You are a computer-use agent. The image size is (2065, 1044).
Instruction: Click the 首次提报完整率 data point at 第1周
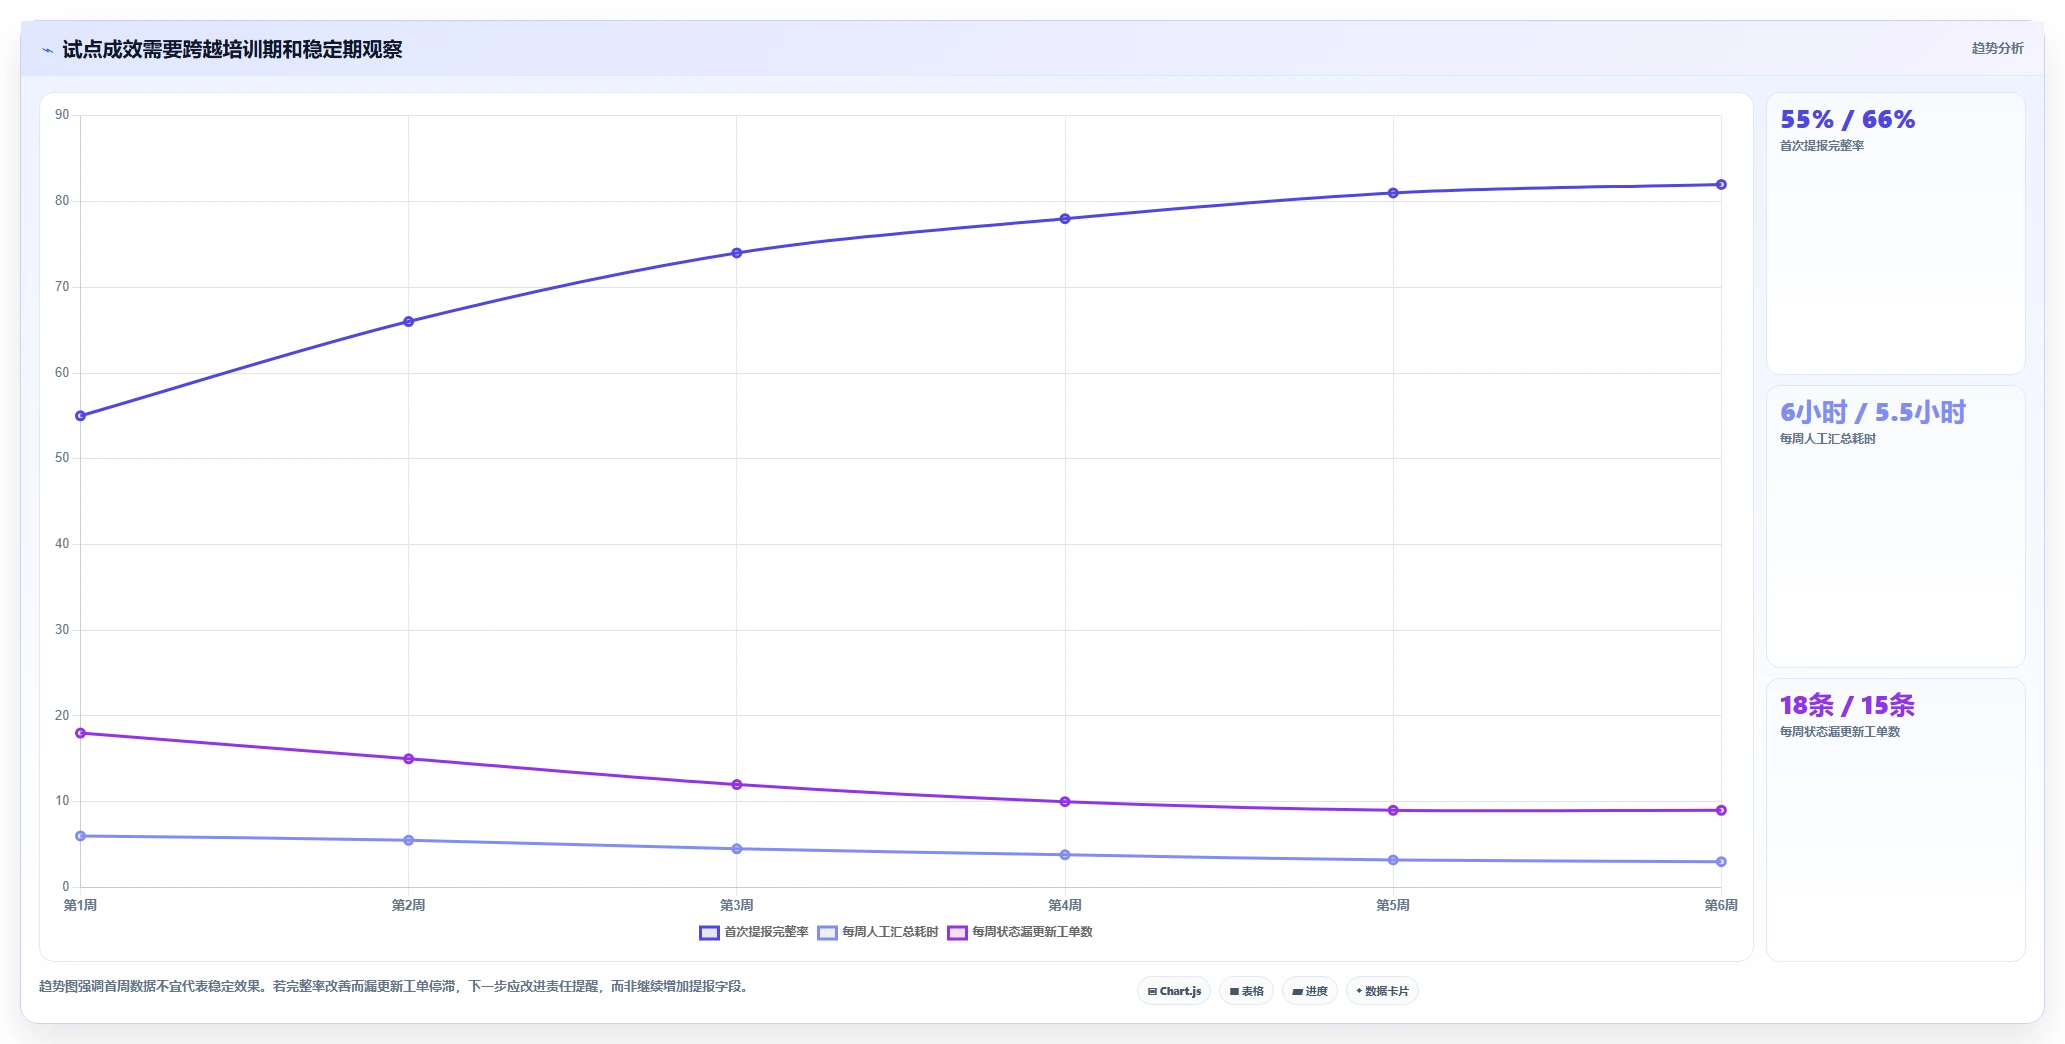tap(81, 416)
